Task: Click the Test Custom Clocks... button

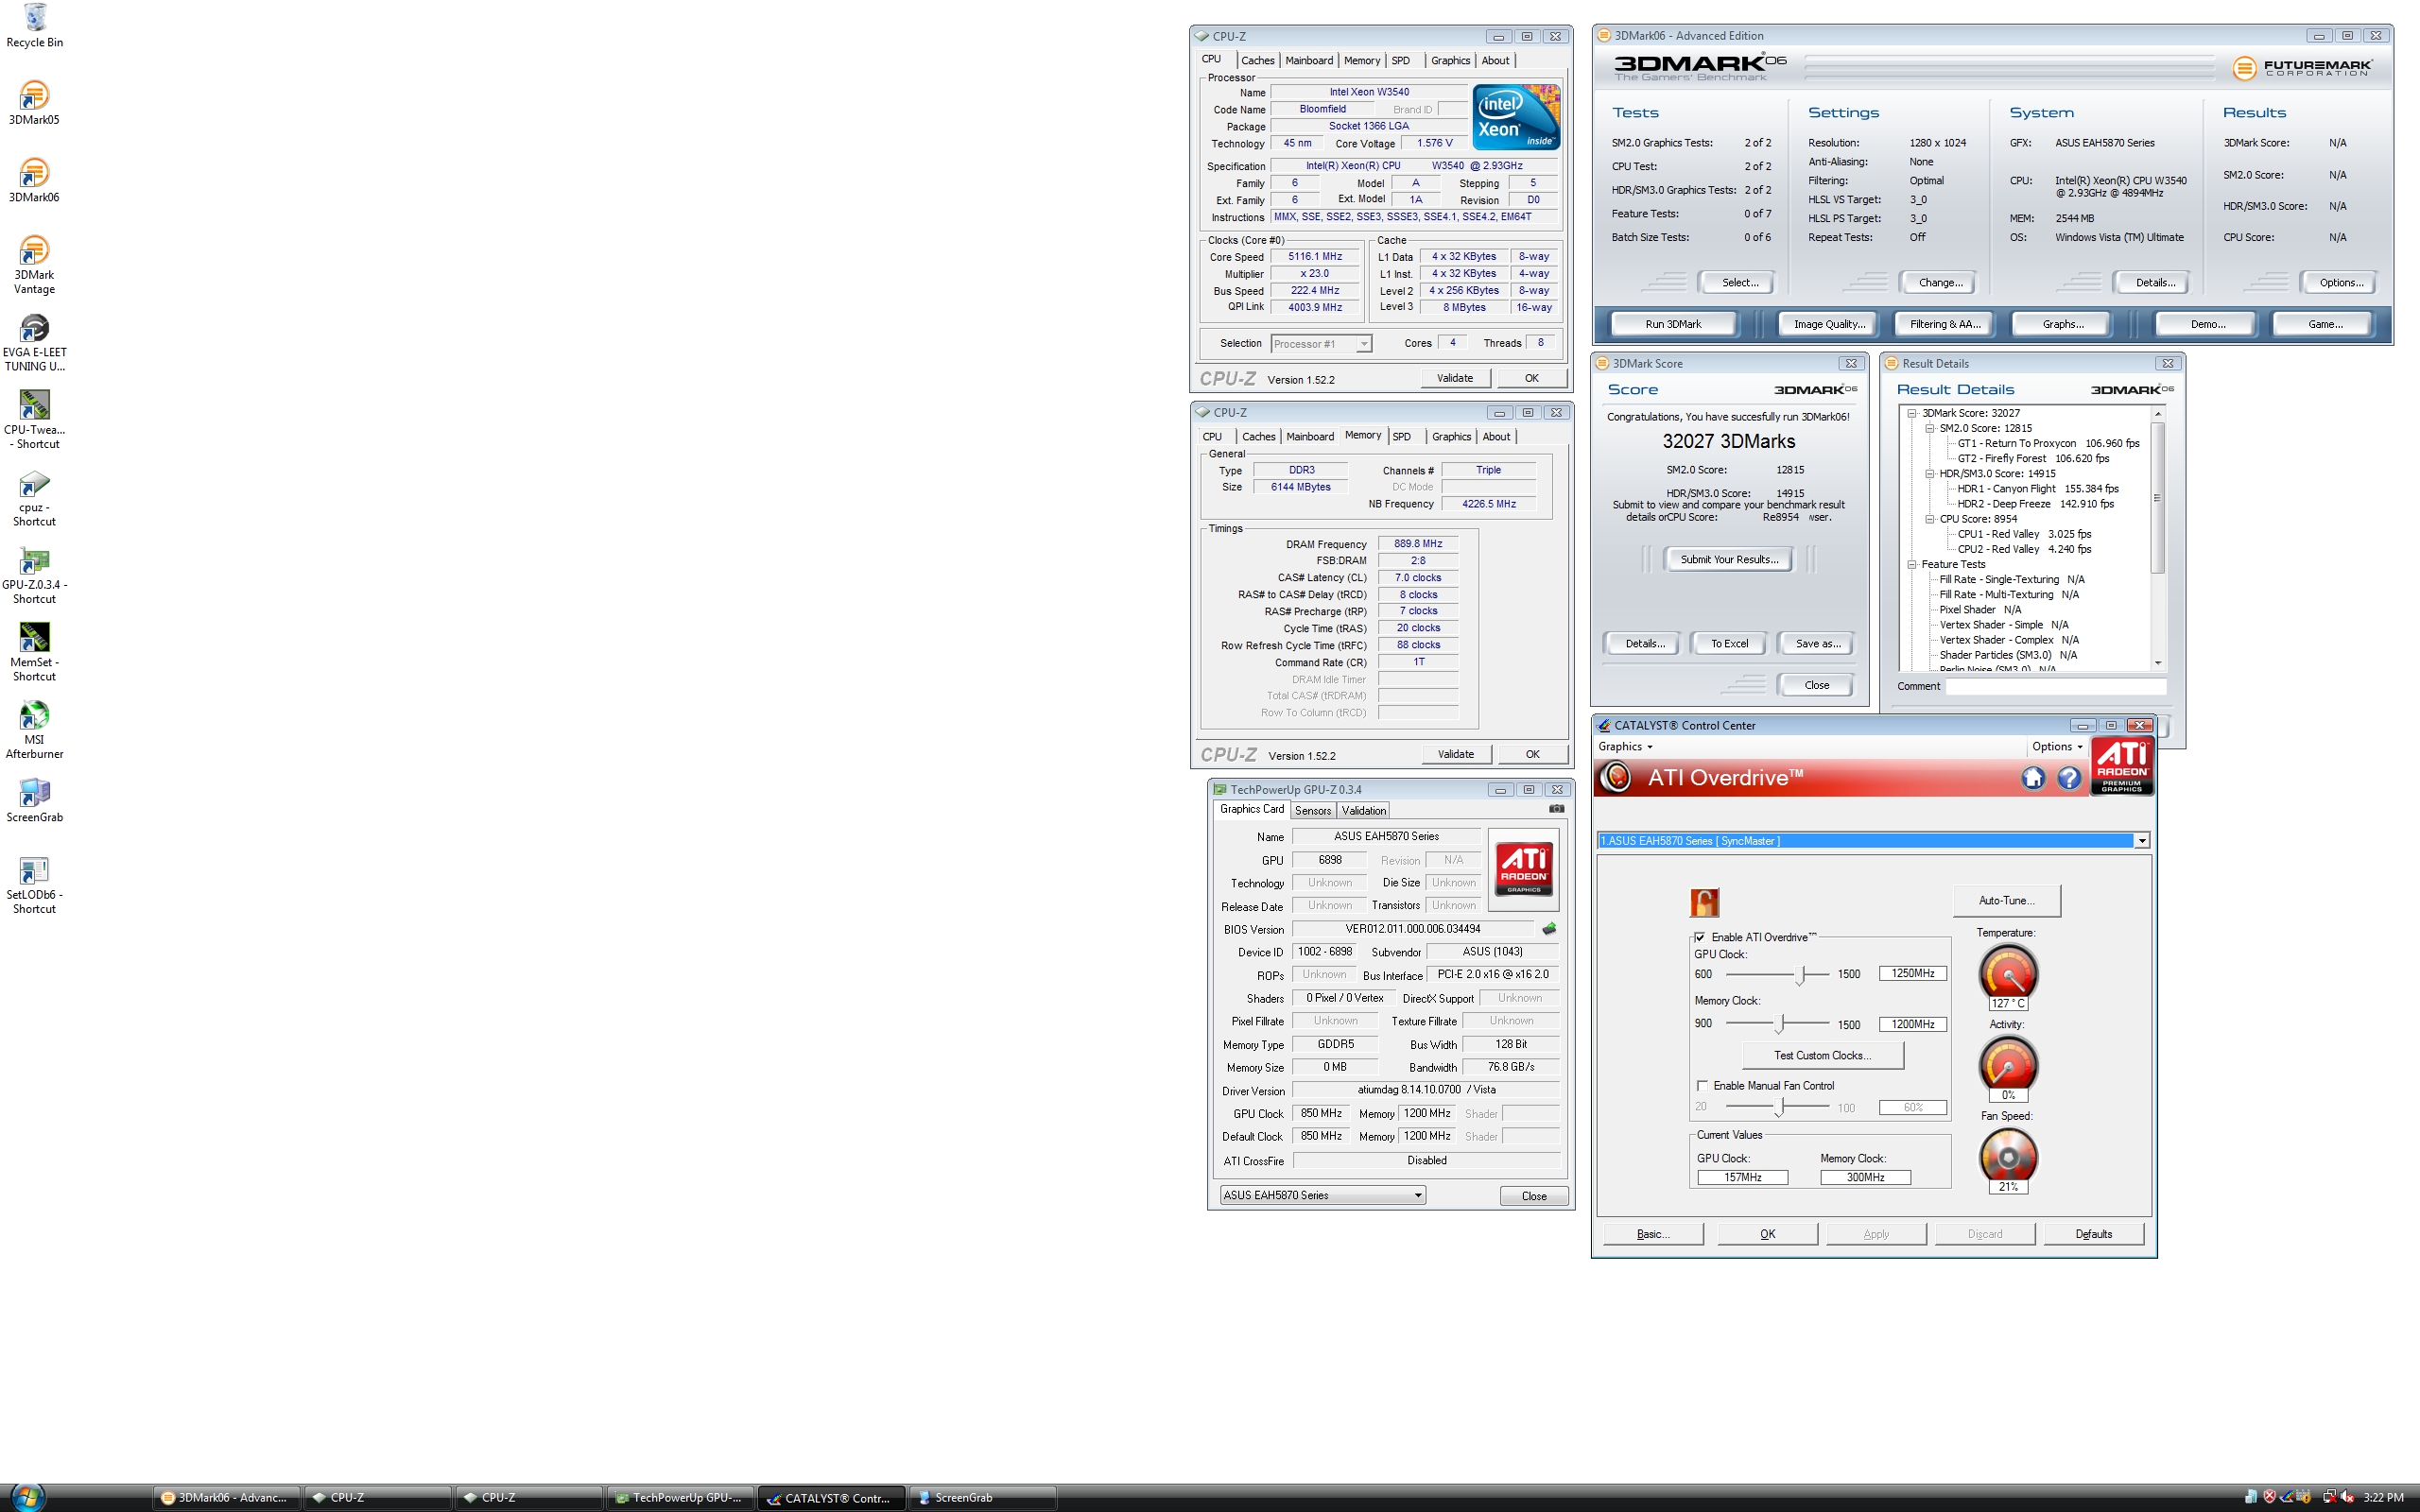Action: coord(1822,1056)
